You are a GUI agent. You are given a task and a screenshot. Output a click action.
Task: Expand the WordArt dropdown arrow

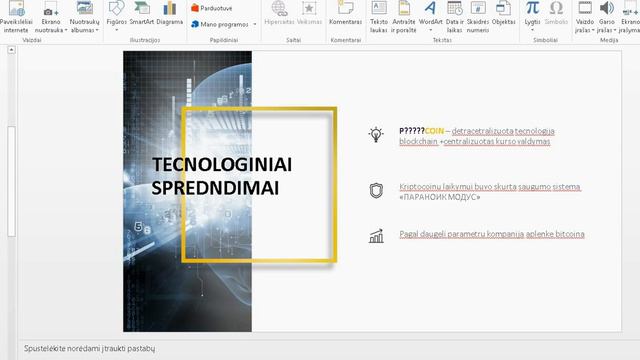pyautogui.click(x=431, y=30)
